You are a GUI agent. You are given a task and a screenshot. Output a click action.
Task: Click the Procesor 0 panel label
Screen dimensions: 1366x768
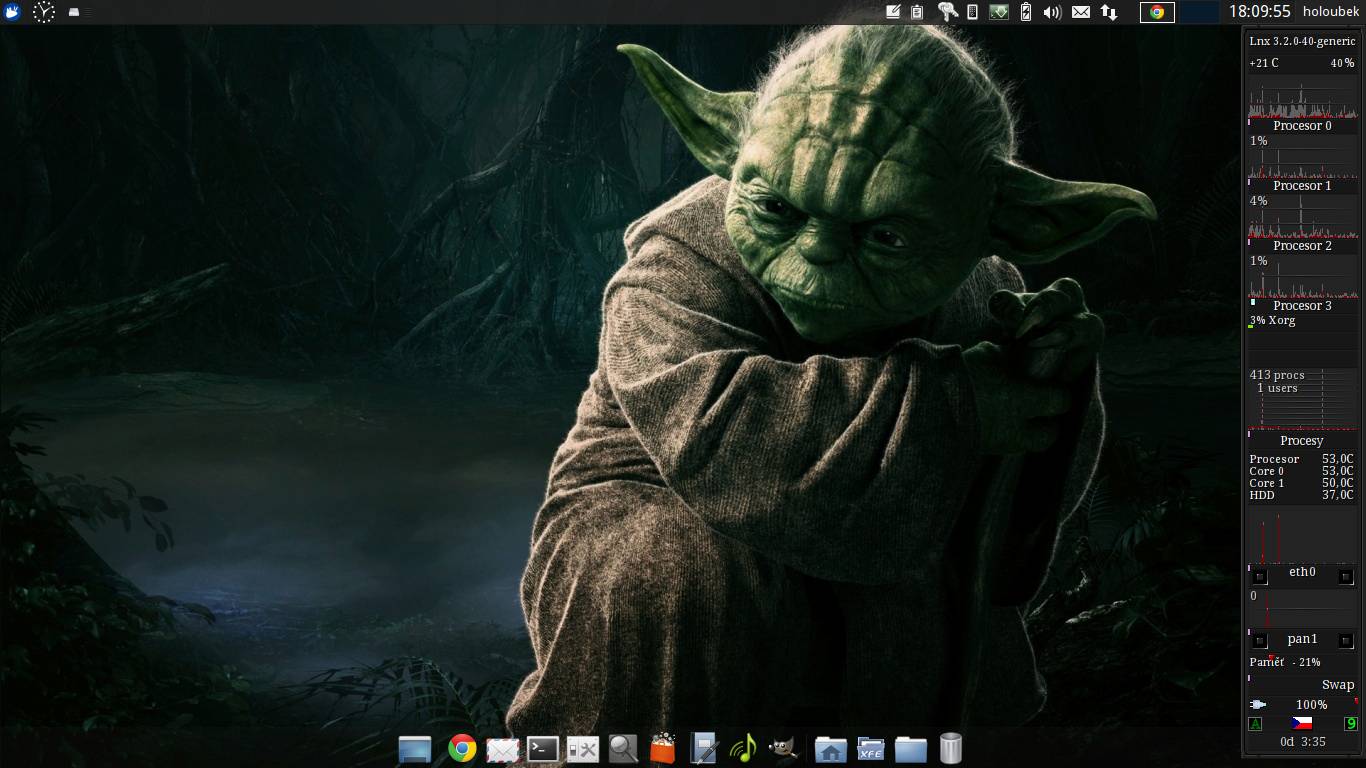click(x=1302, y=126)
